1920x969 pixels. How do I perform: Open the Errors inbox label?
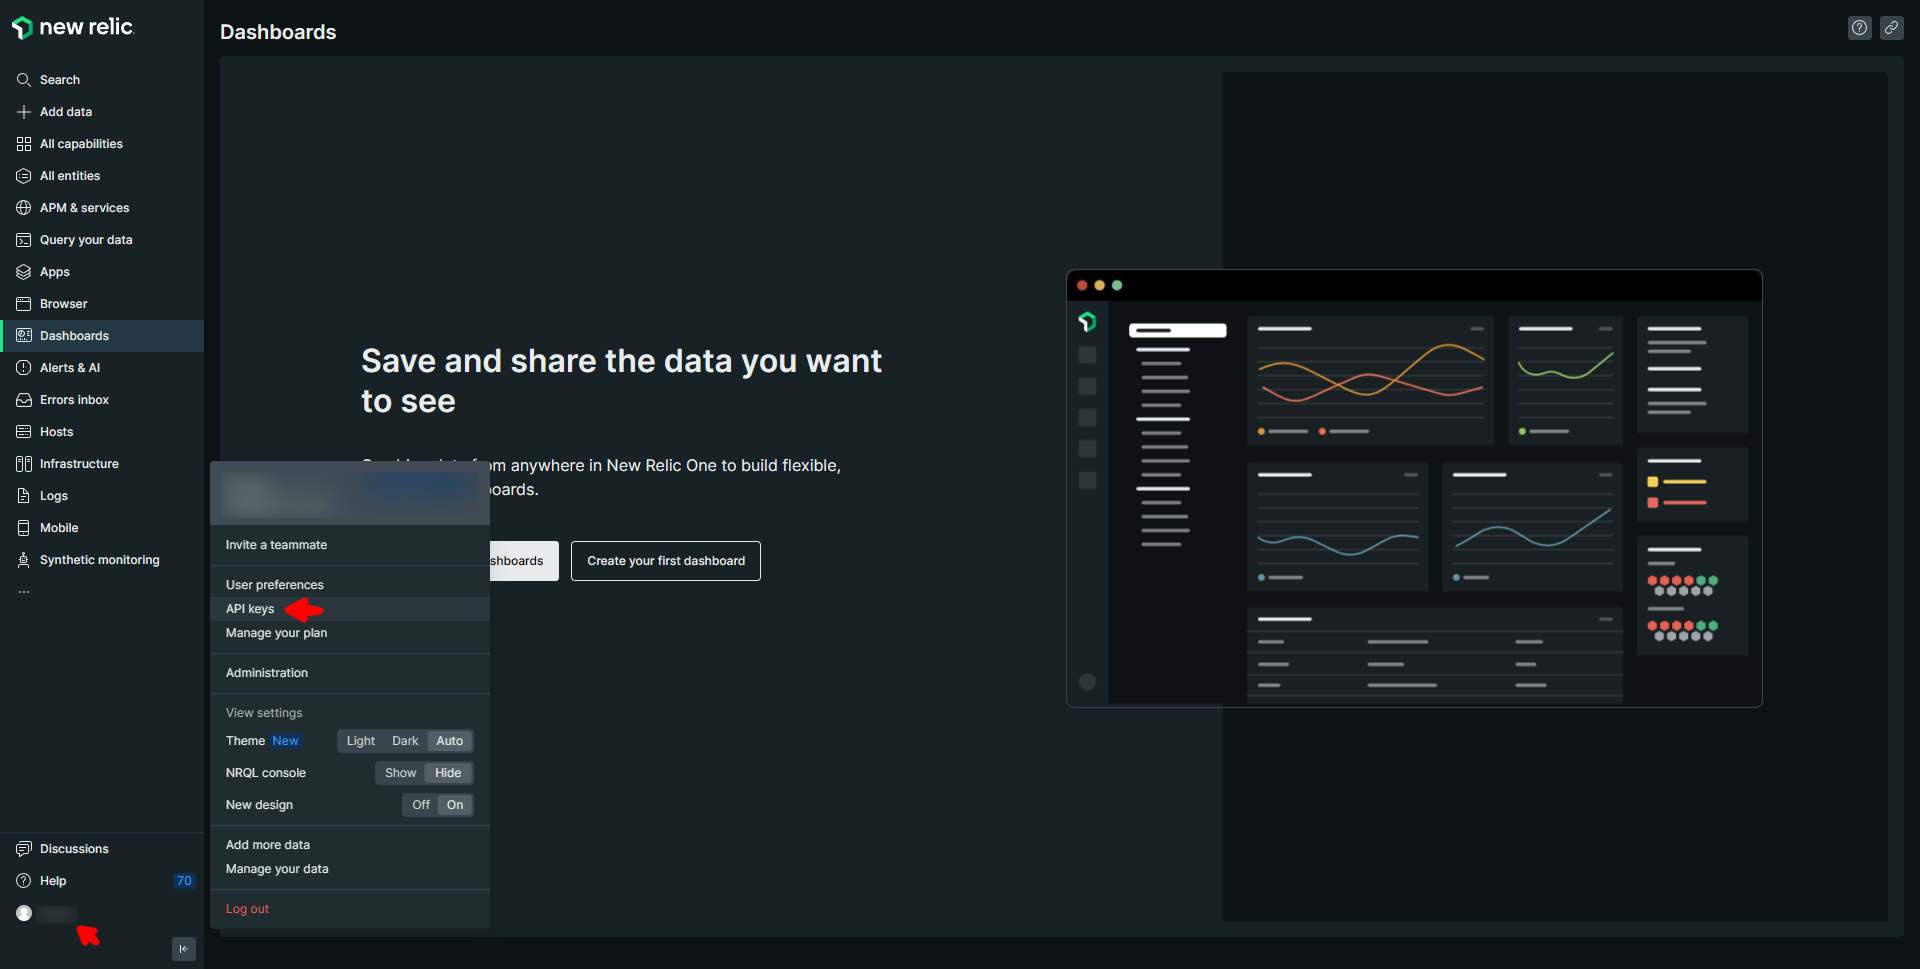tap(74, 400)
